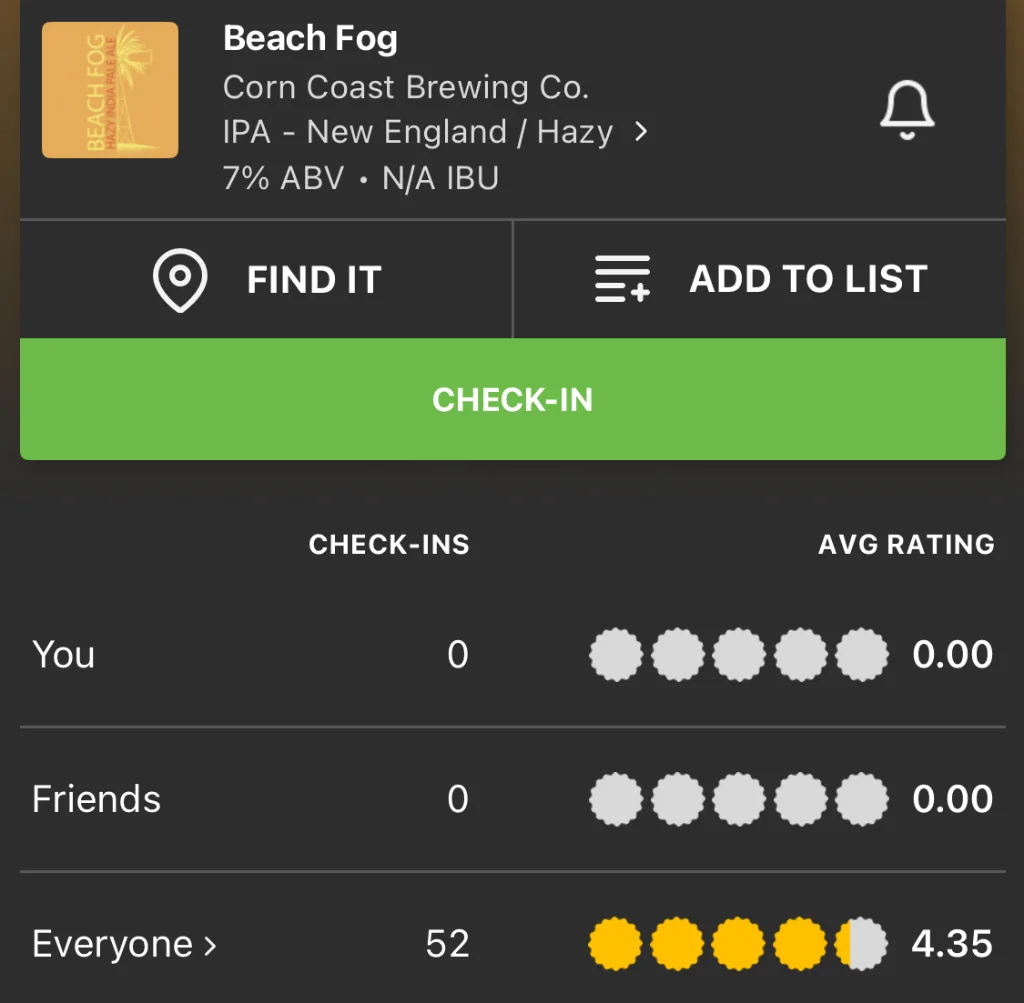This screenshot has height=1003, width=1024.
Task: Open Corn Coast Brewing Co. brewery page
Action: coord(406,87)
